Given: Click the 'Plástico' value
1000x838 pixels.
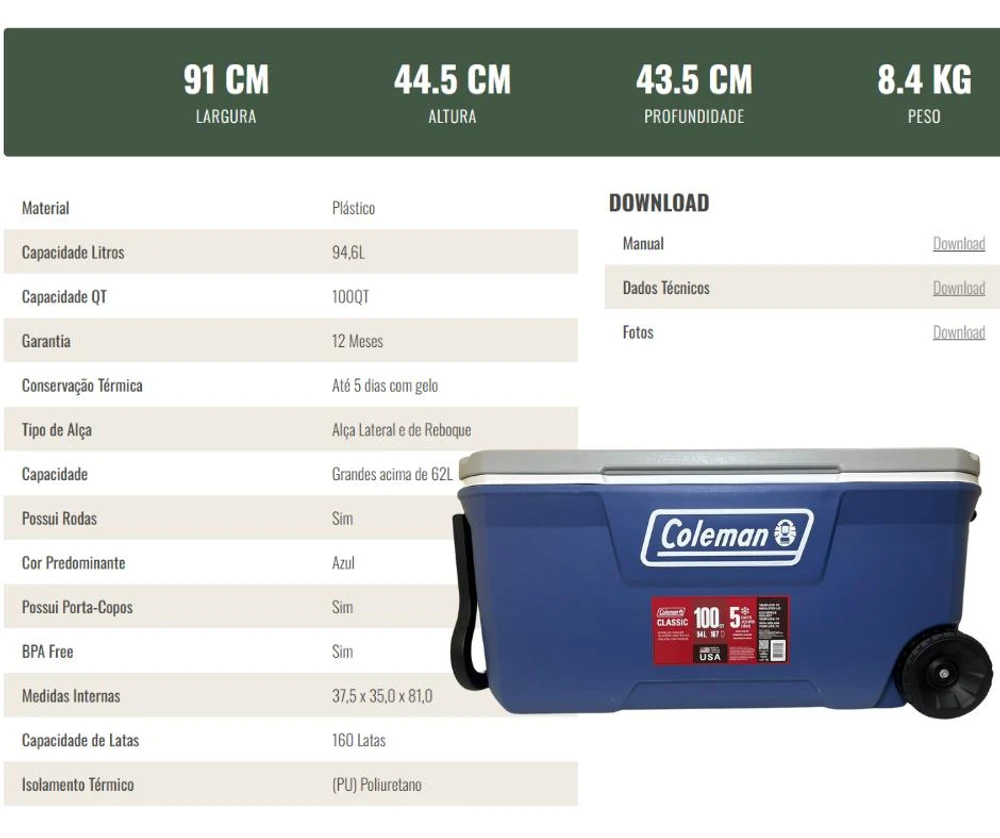Looking at the screenshot, I should coord(353,208).
